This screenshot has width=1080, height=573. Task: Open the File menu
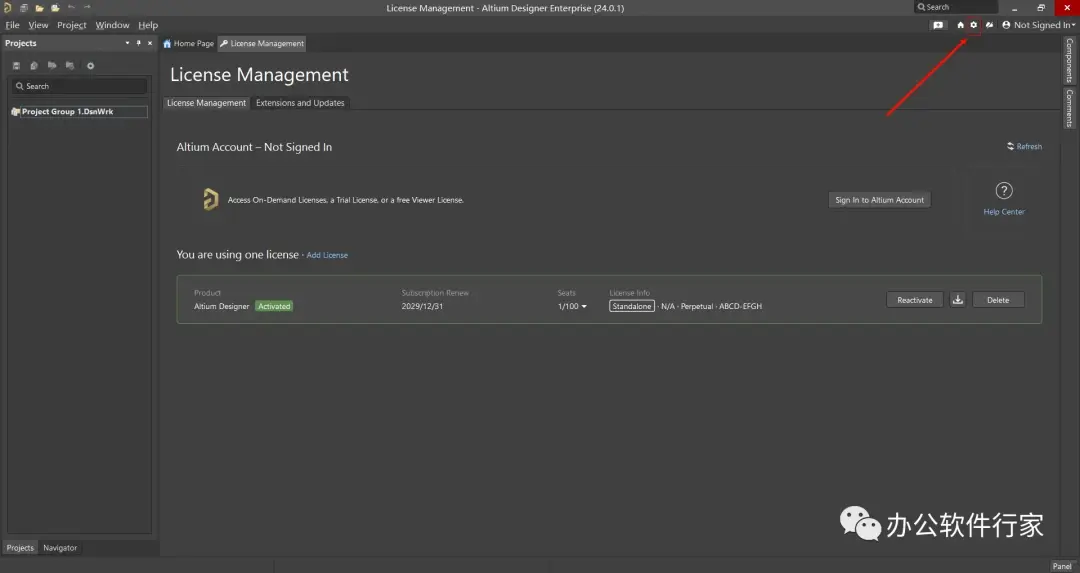12,25
